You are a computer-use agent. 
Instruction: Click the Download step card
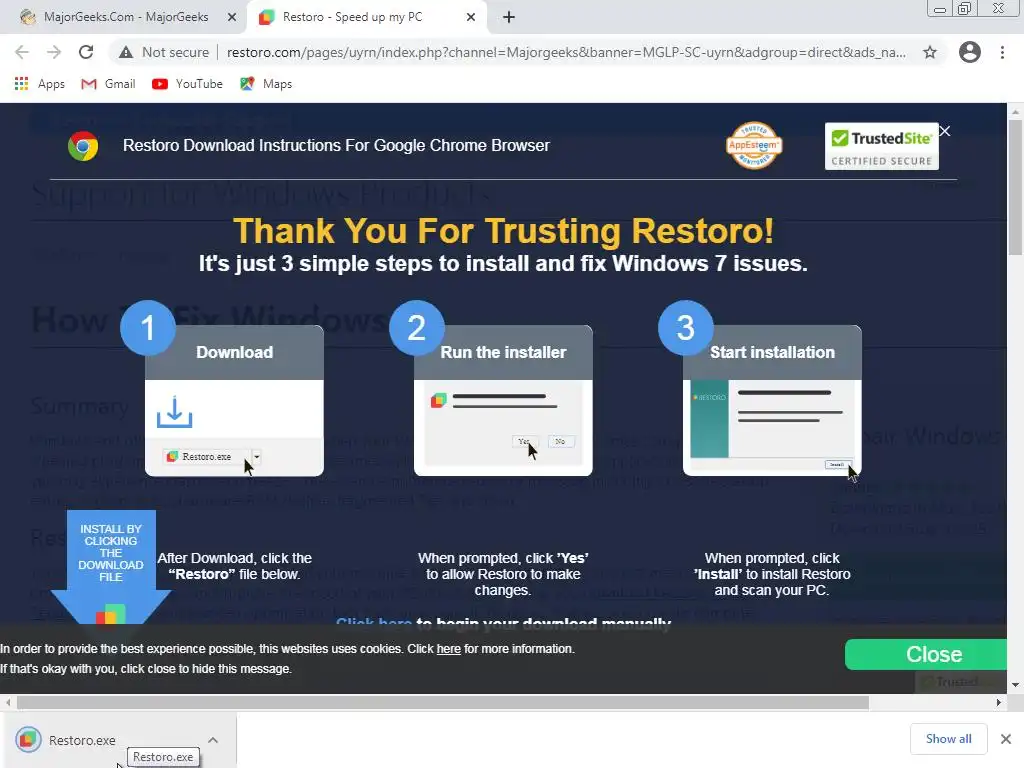pyautogui.click(x=234, y=400)
